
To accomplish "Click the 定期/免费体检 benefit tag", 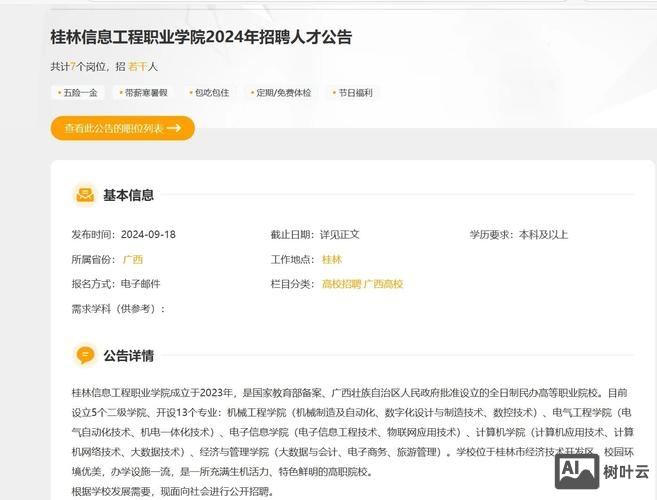I will click(281, 93).
